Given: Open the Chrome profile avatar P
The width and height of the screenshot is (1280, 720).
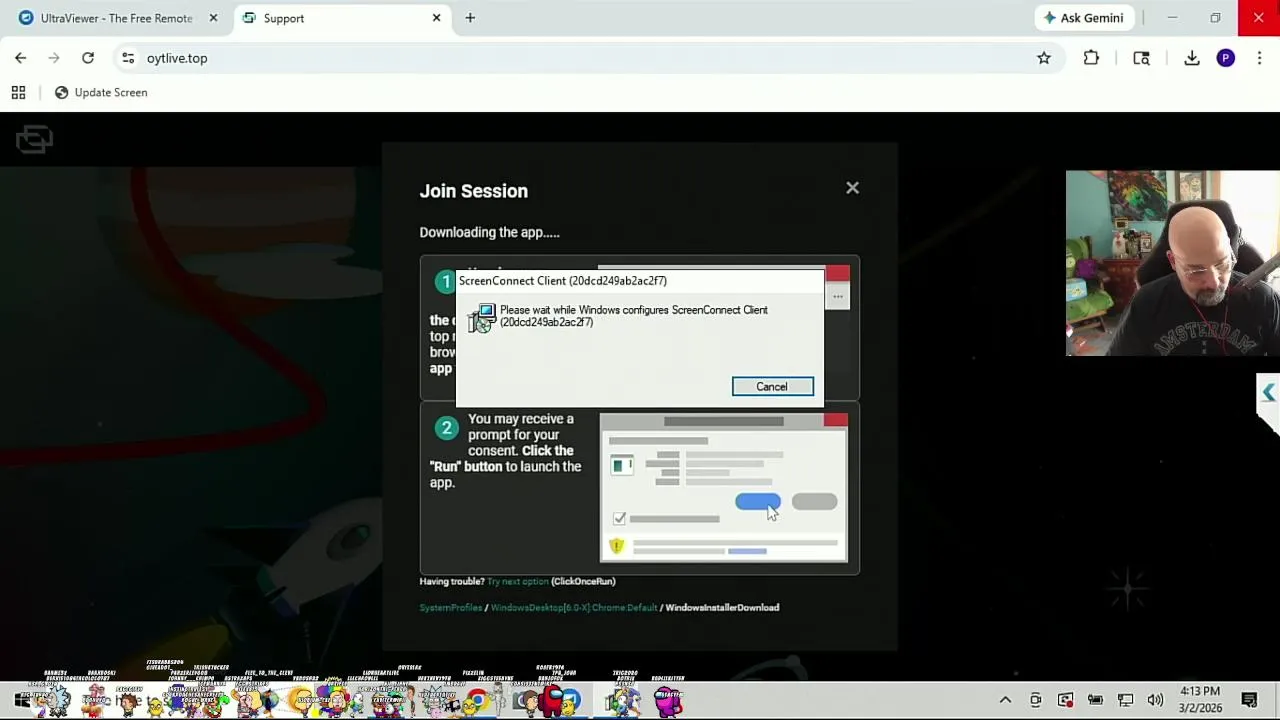Looking at the screenshot, I should pos(1226,58).
